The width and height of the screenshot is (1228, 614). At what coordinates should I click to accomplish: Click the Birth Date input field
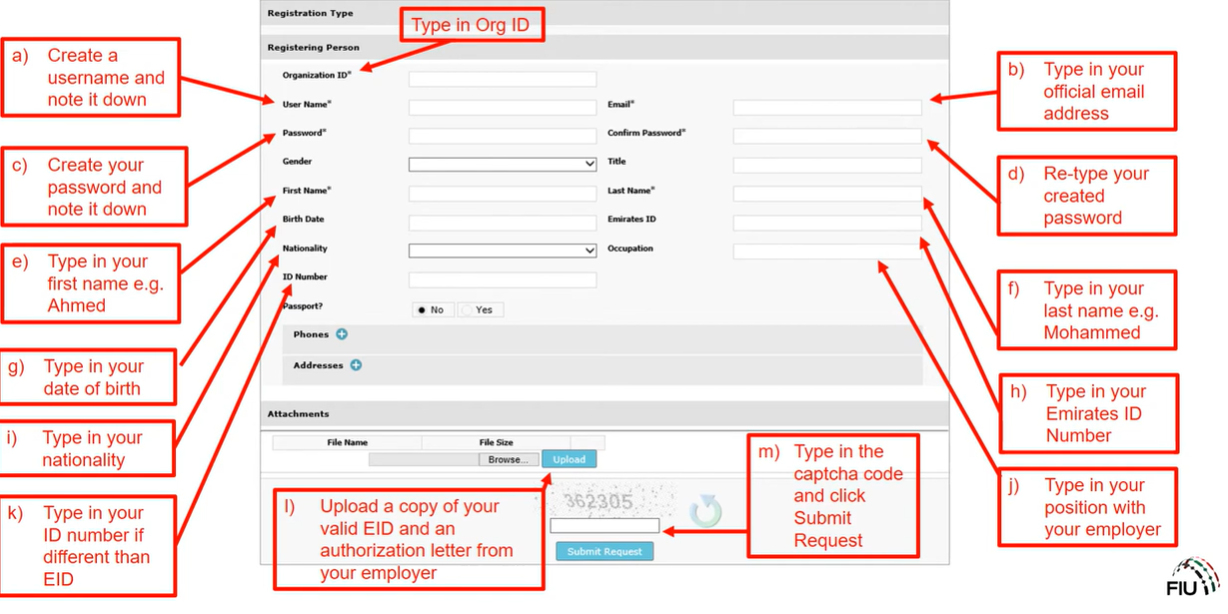[502, 223]
